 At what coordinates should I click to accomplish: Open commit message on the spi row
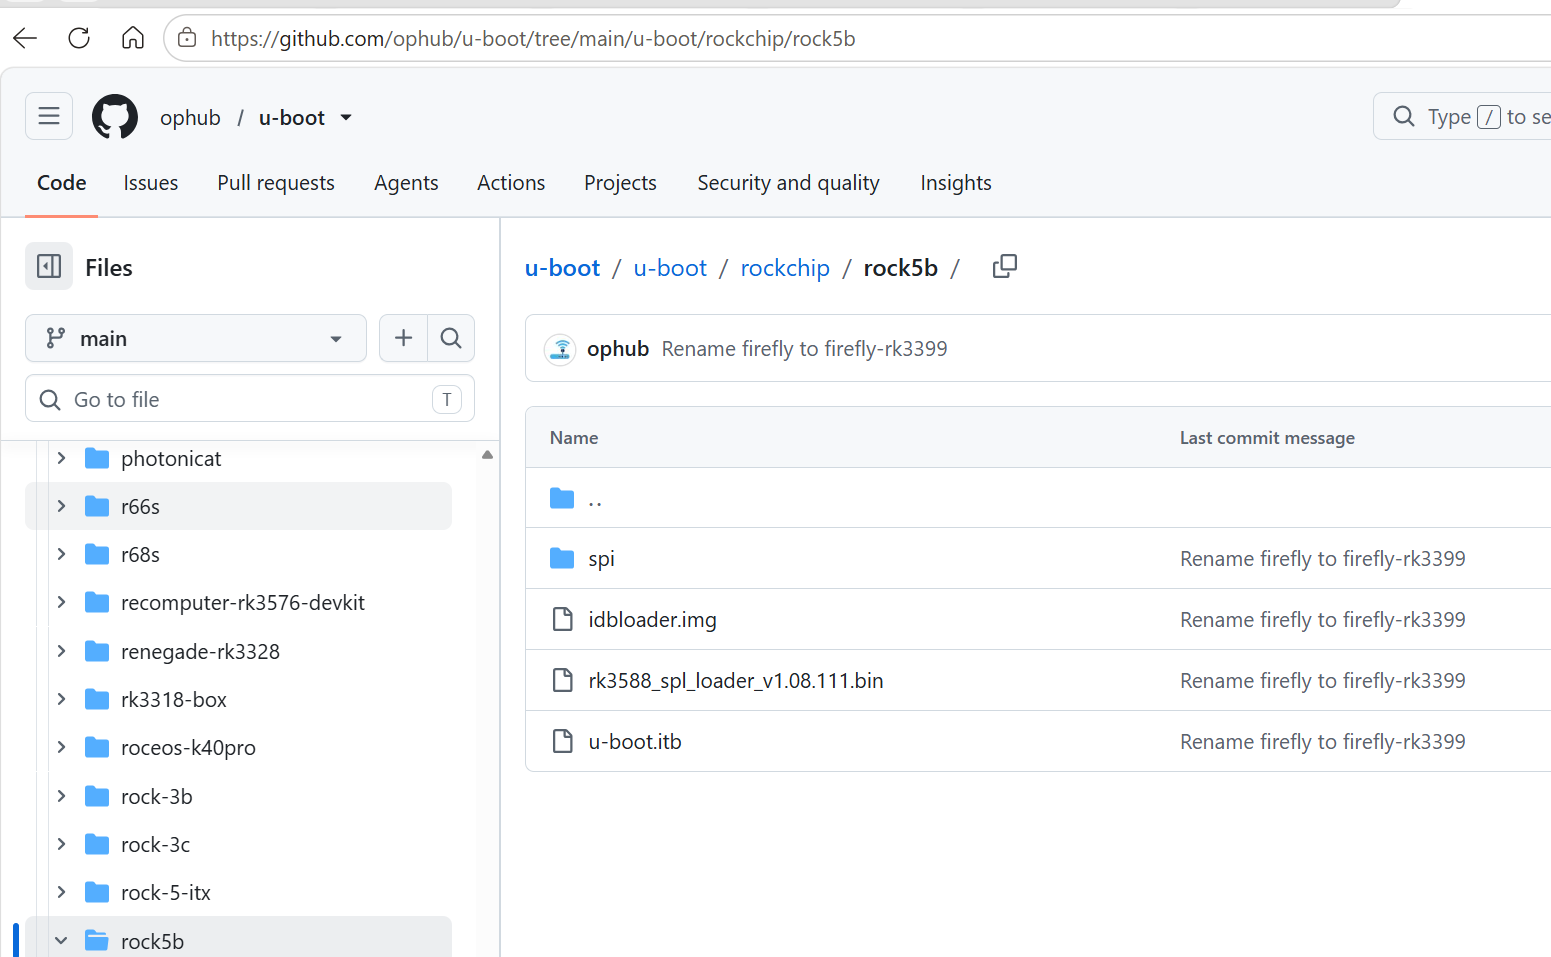coord(1322,559)
